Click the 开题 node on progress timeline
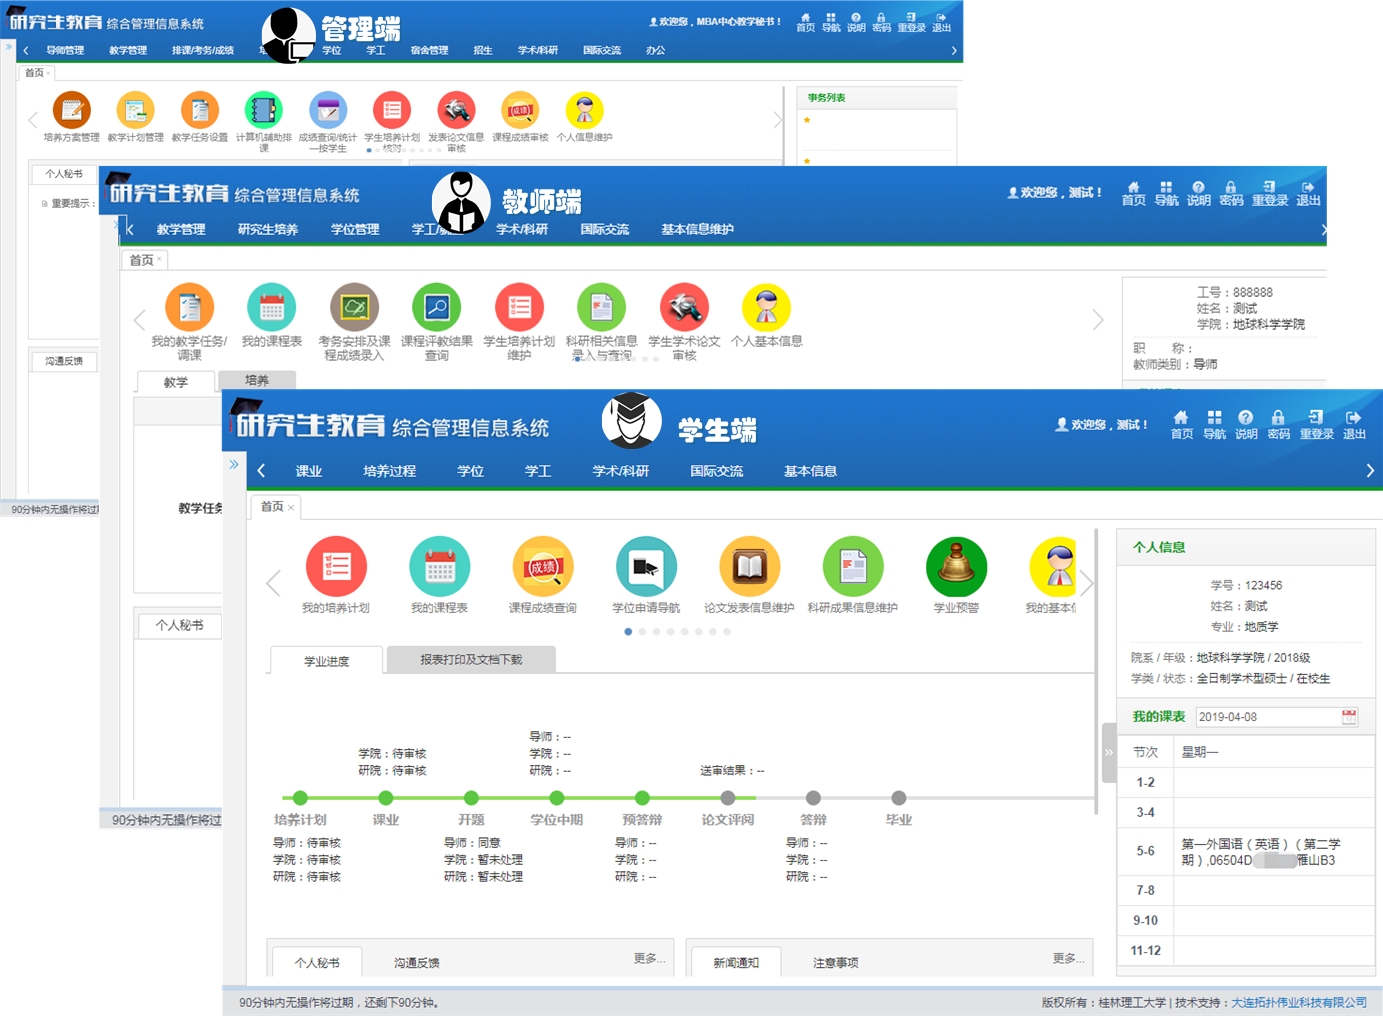The height and width of the screenshot is (1016, 1383). click(x=471, y=798)
